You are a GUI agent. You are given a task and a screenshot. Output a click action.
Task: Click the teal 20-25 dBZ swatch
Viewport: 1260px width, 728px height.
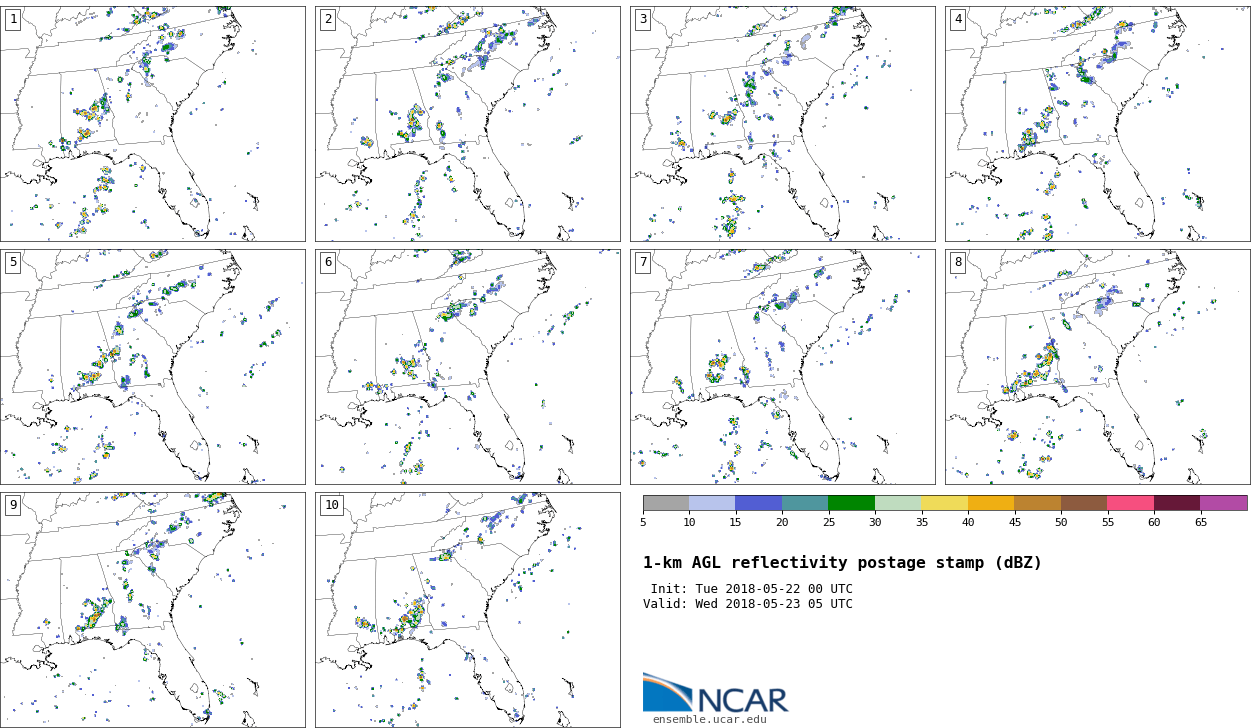[x=805, y=503]
